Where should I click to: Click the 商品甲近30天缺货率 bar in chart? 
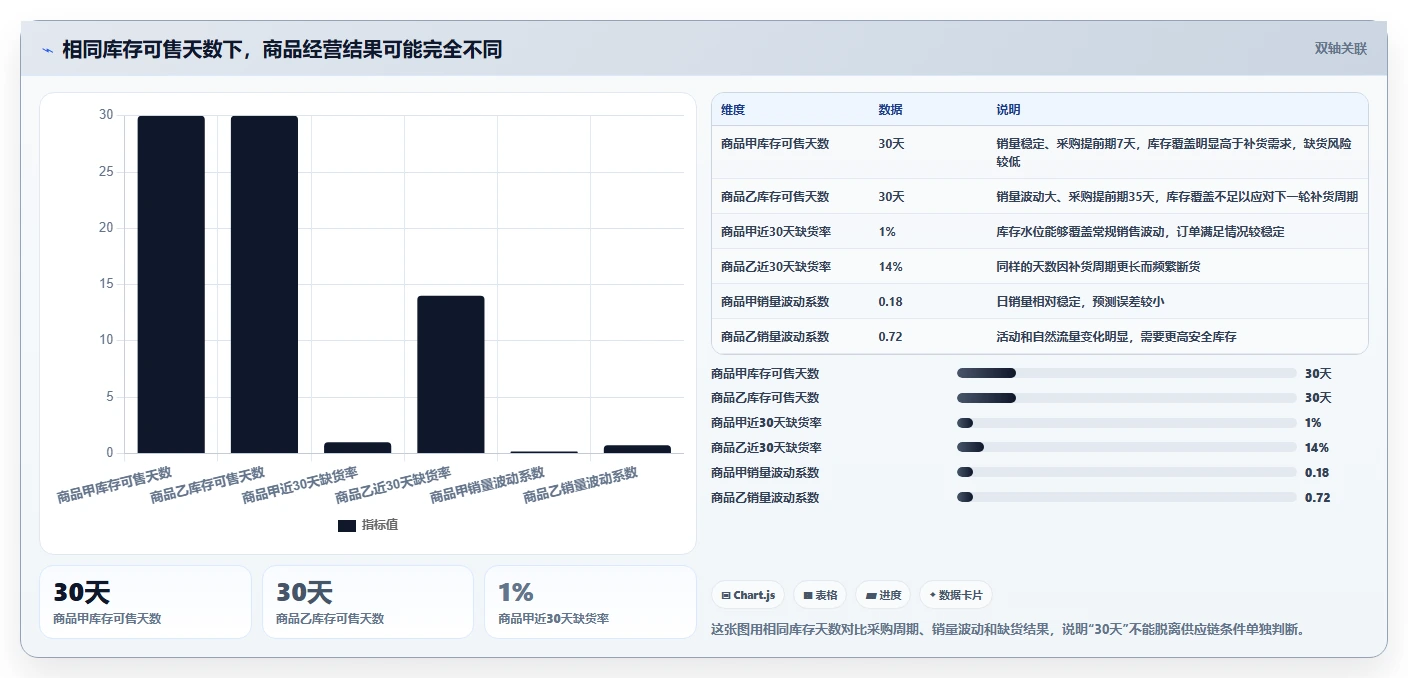point(358,448)
